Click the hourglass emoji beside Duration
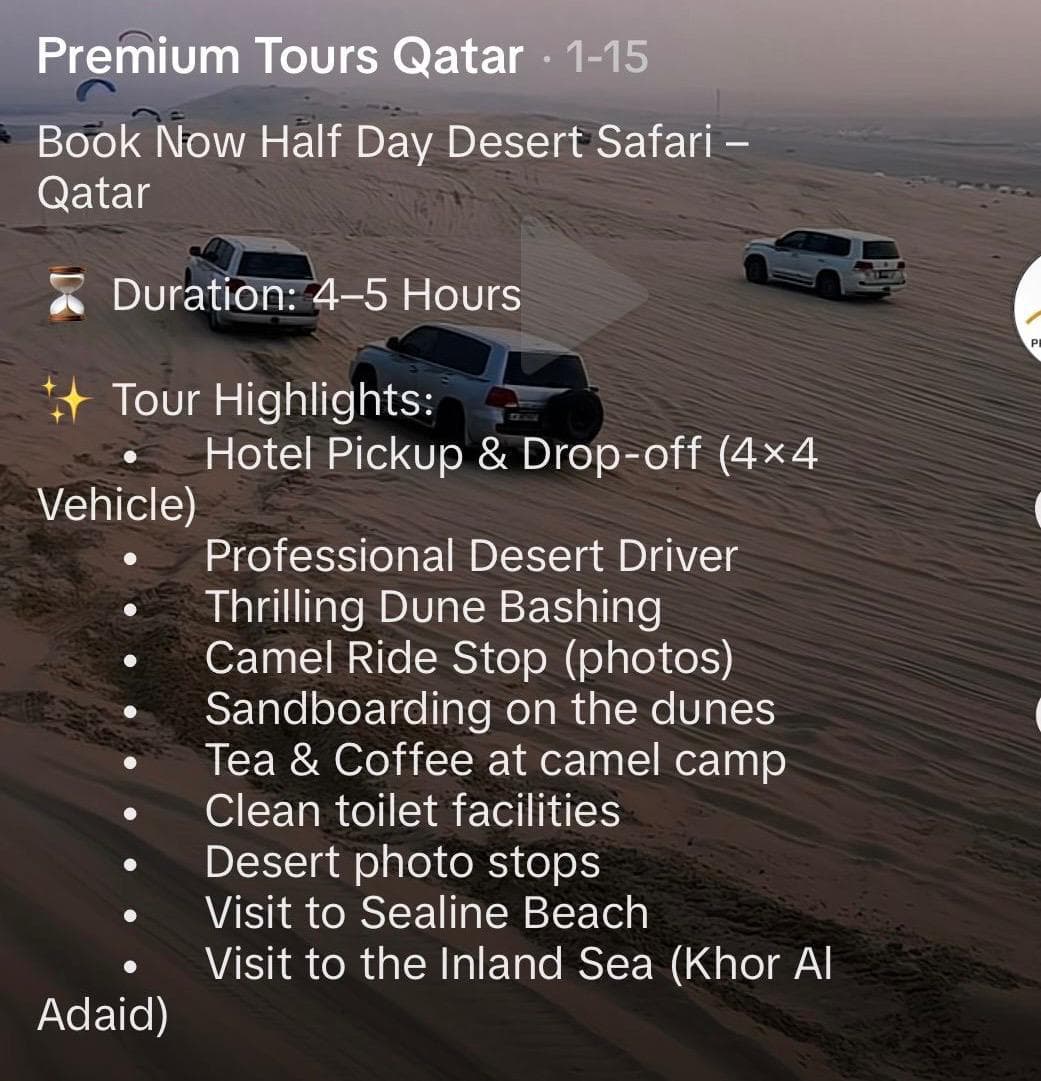The width and height of the screenshot is (1041, 1081). pos(67,294)
